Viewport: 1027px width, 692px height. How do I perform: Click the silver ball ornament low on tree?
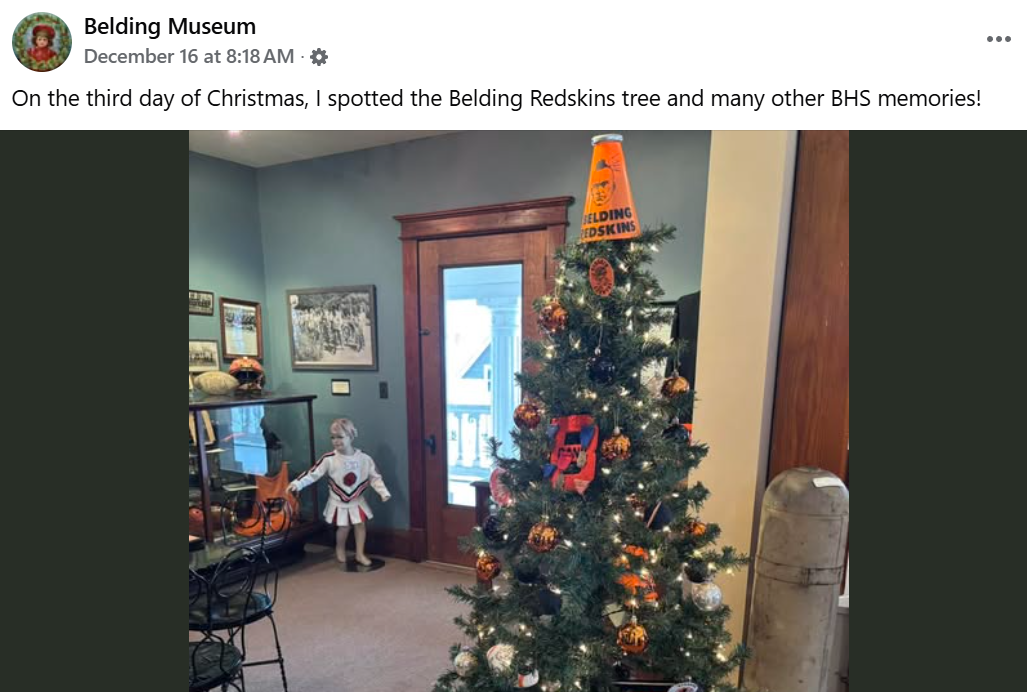coord(706,595)
